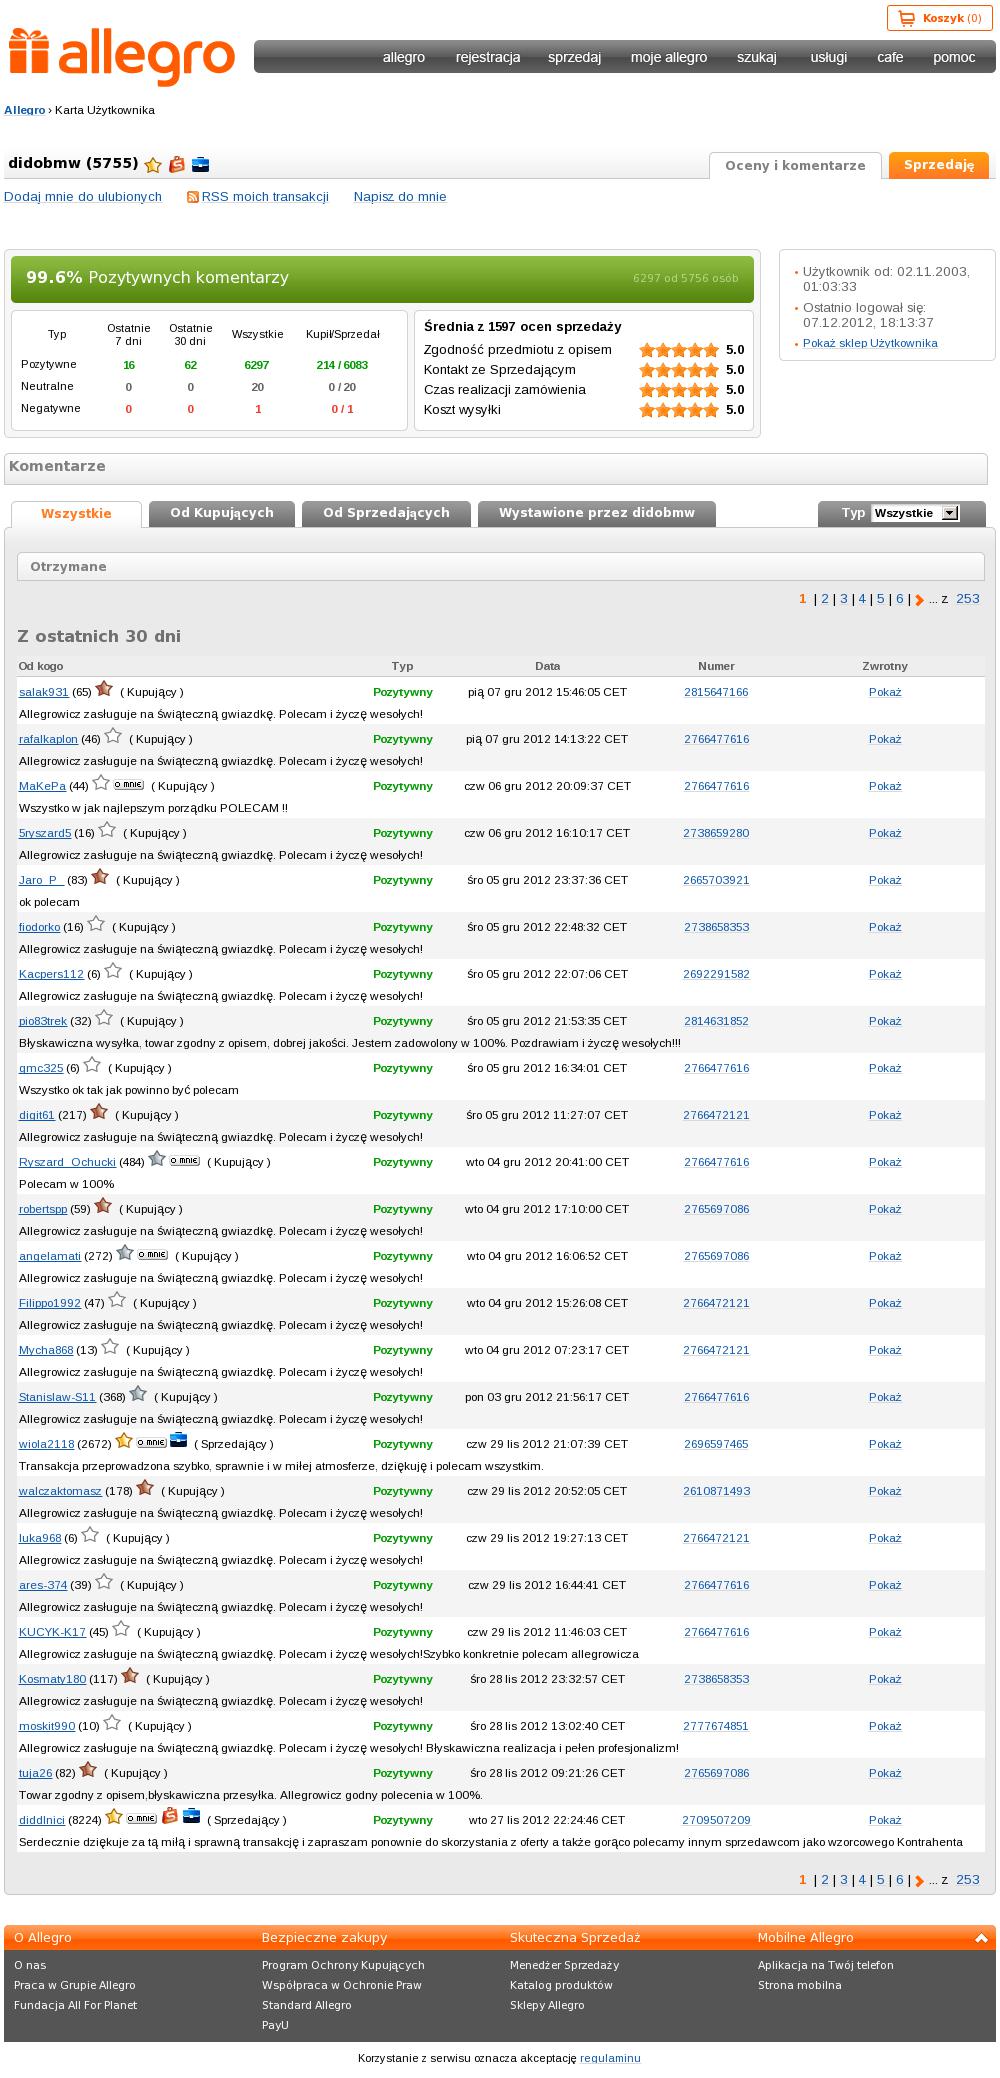Switch to the Od Kupujących tab
Screen dimensions: 1000x2078
coord(222,513)
